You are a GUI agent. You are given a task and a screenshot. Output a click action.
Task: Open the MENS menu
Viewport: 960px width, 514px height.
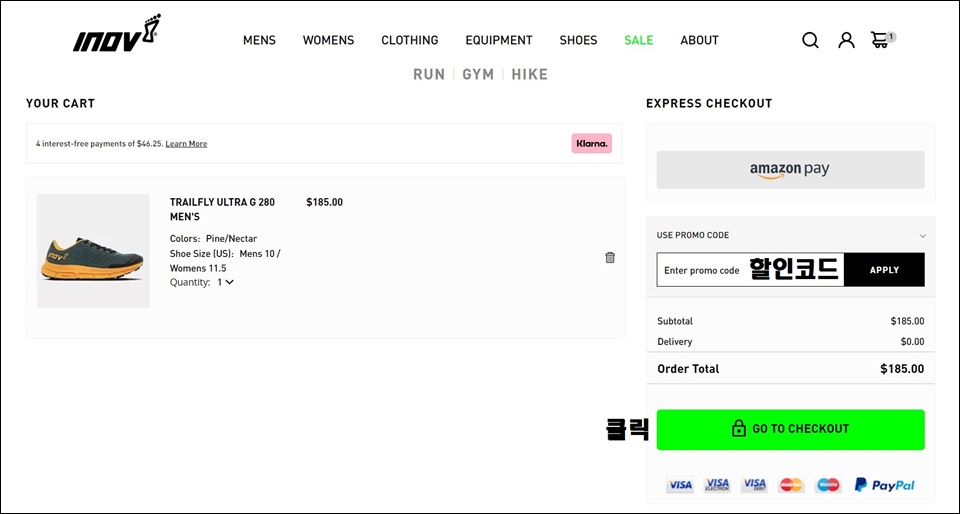point(260,40)
